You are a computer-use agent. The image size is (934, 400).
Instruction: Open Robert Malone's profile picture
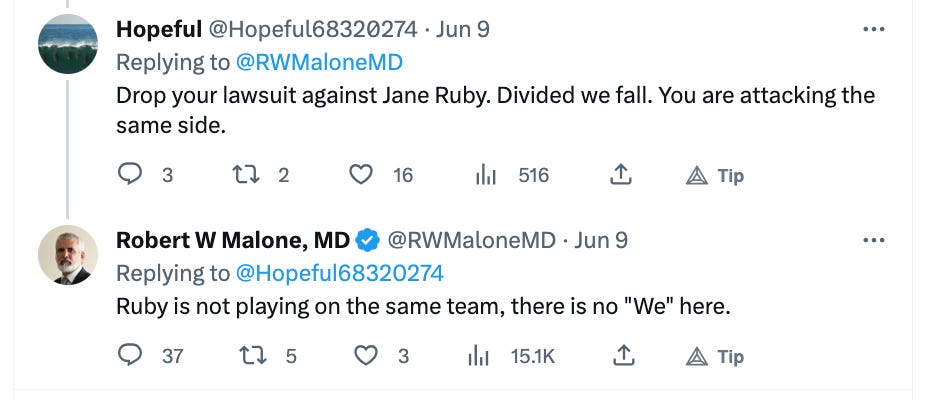pos(68,255)
